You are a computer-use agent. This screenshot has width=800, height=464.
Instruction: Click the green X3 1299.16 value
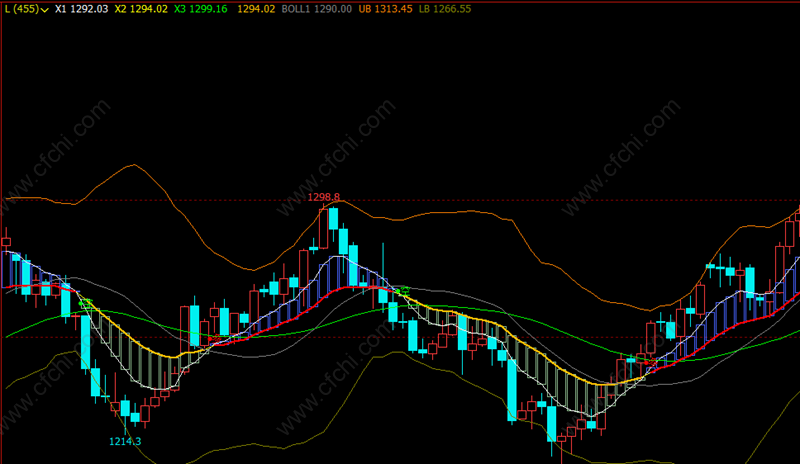(x=201, y=9)
